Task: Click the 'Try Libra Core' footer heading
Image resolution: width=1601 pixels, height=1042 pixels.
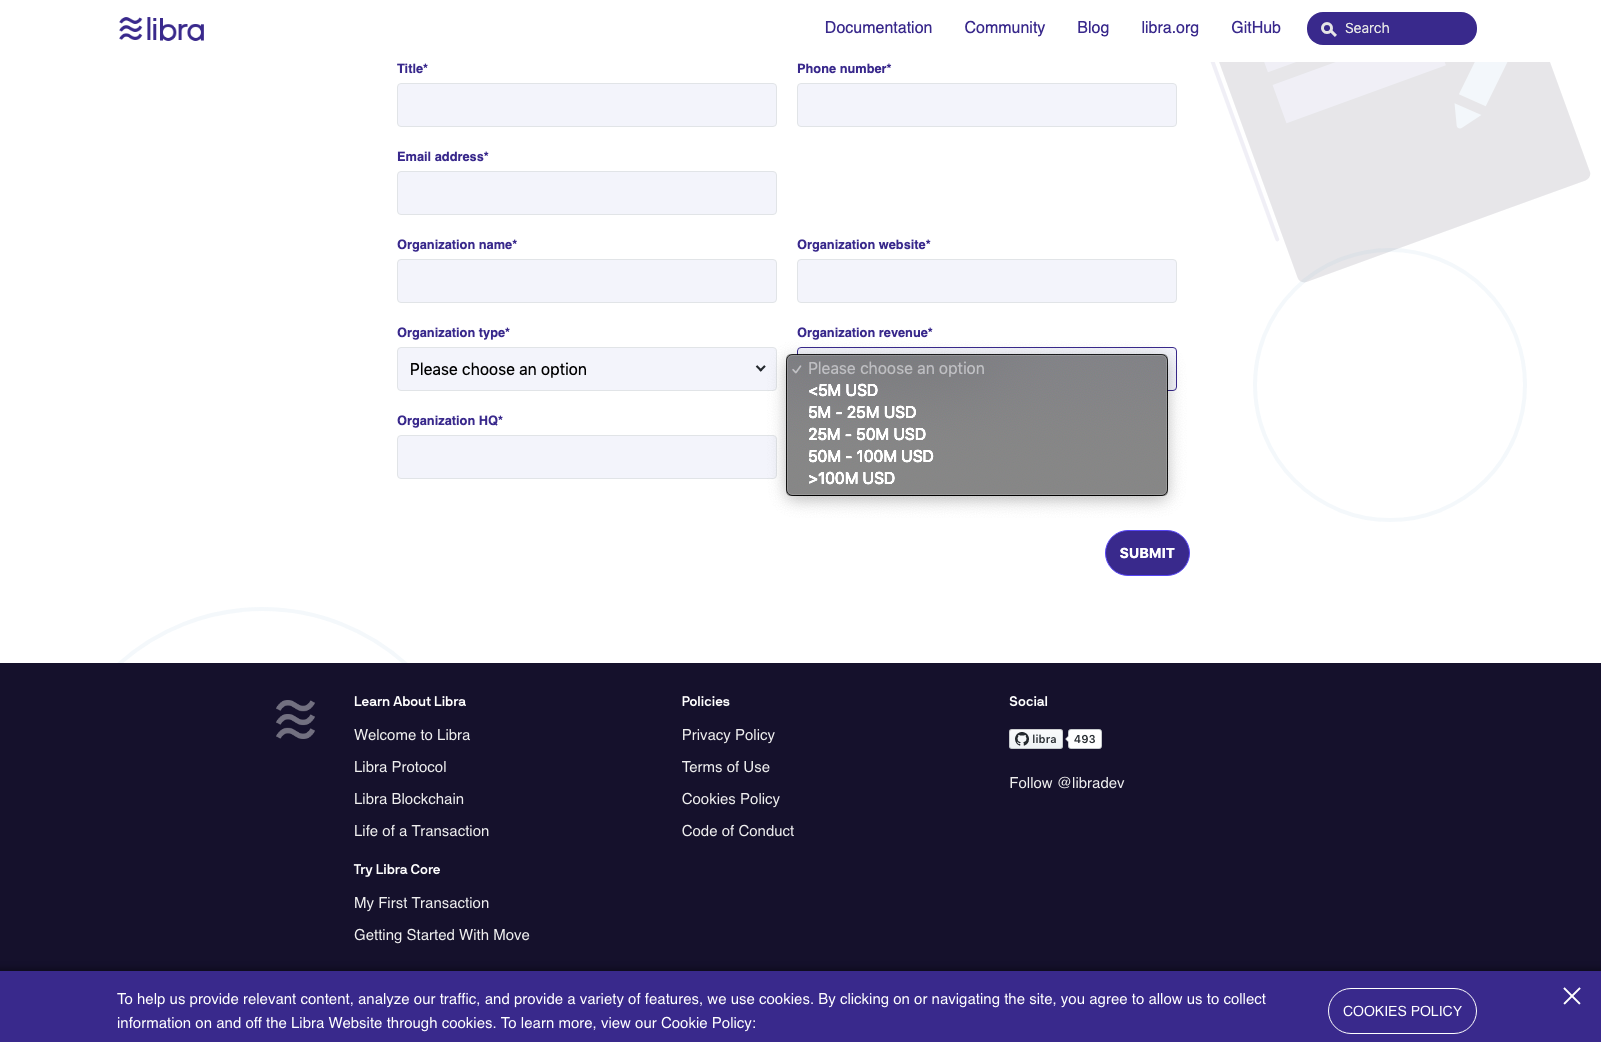Action: pyautogui.click(x=397, y=869)
